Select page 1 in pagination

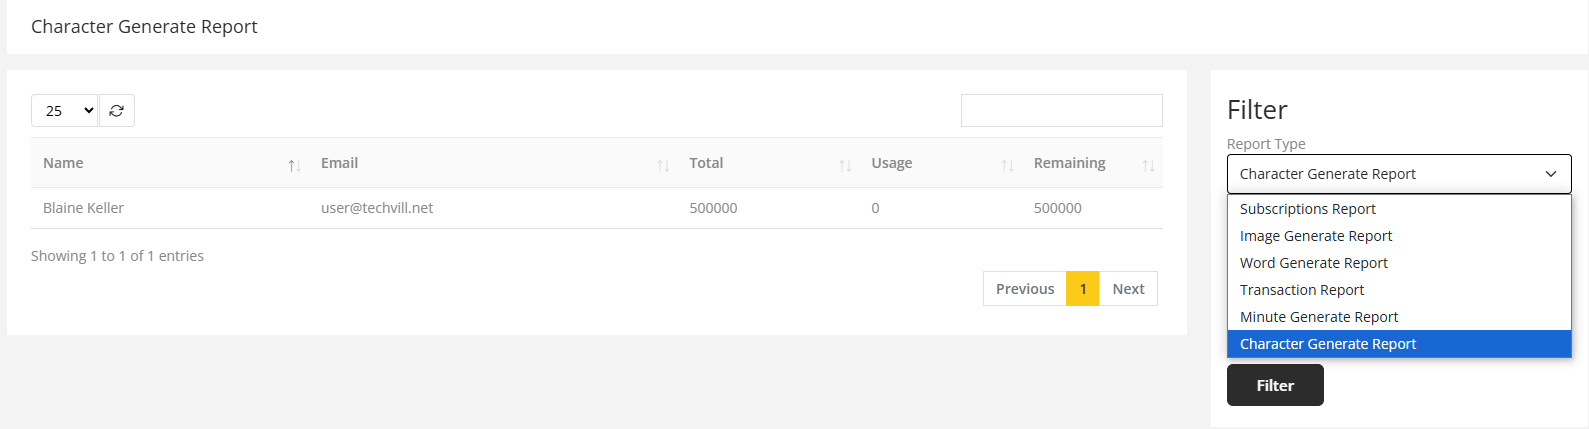coord(1082,289)
